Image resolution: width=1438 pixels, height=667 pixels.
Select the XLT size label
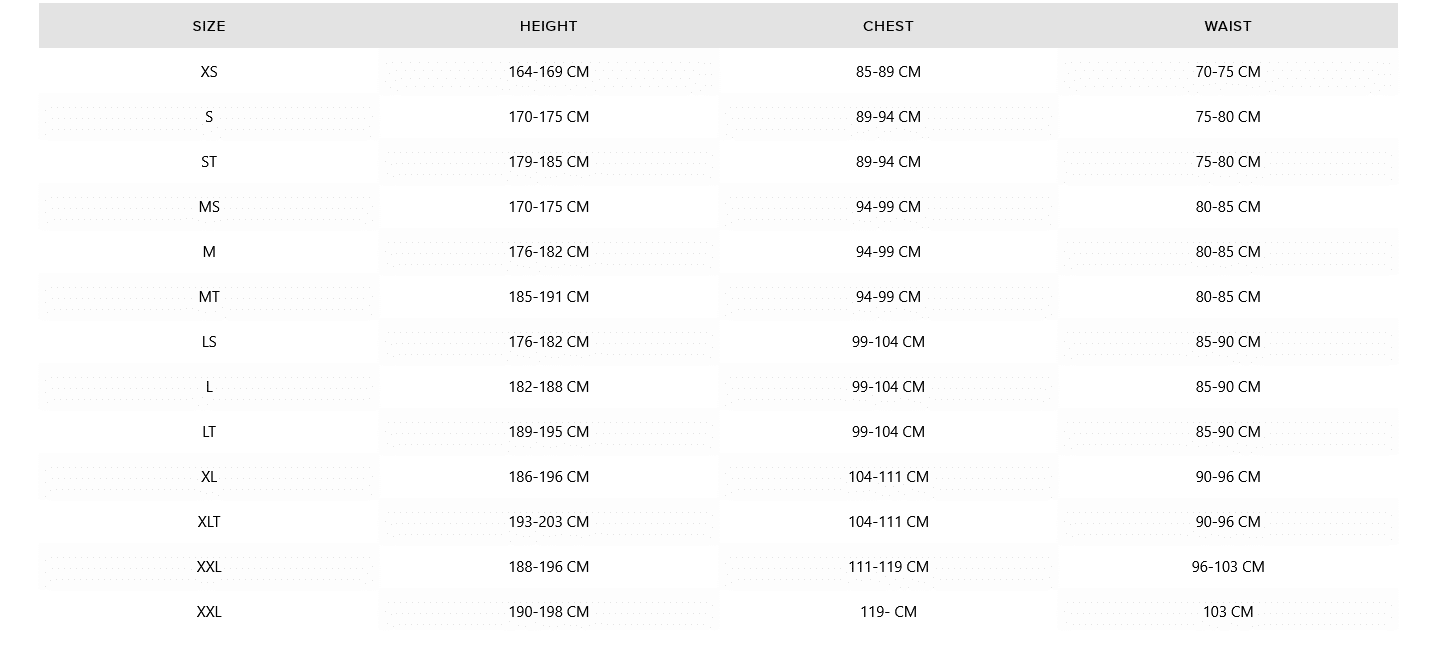pos(209,522)
